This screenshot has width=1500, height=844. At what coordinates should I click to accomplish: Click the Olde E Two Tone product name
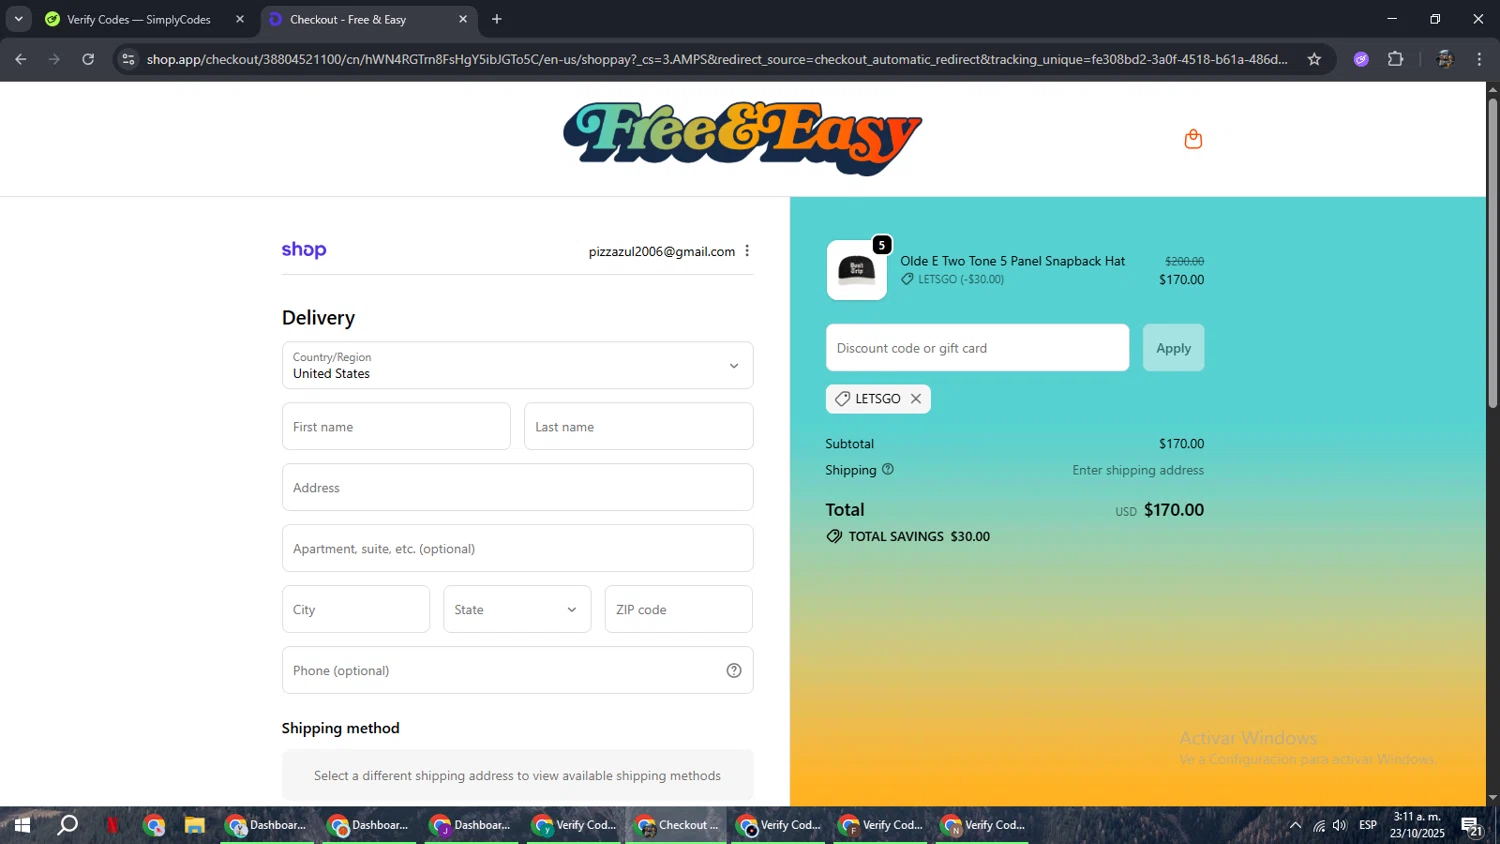pos(1012,261)
